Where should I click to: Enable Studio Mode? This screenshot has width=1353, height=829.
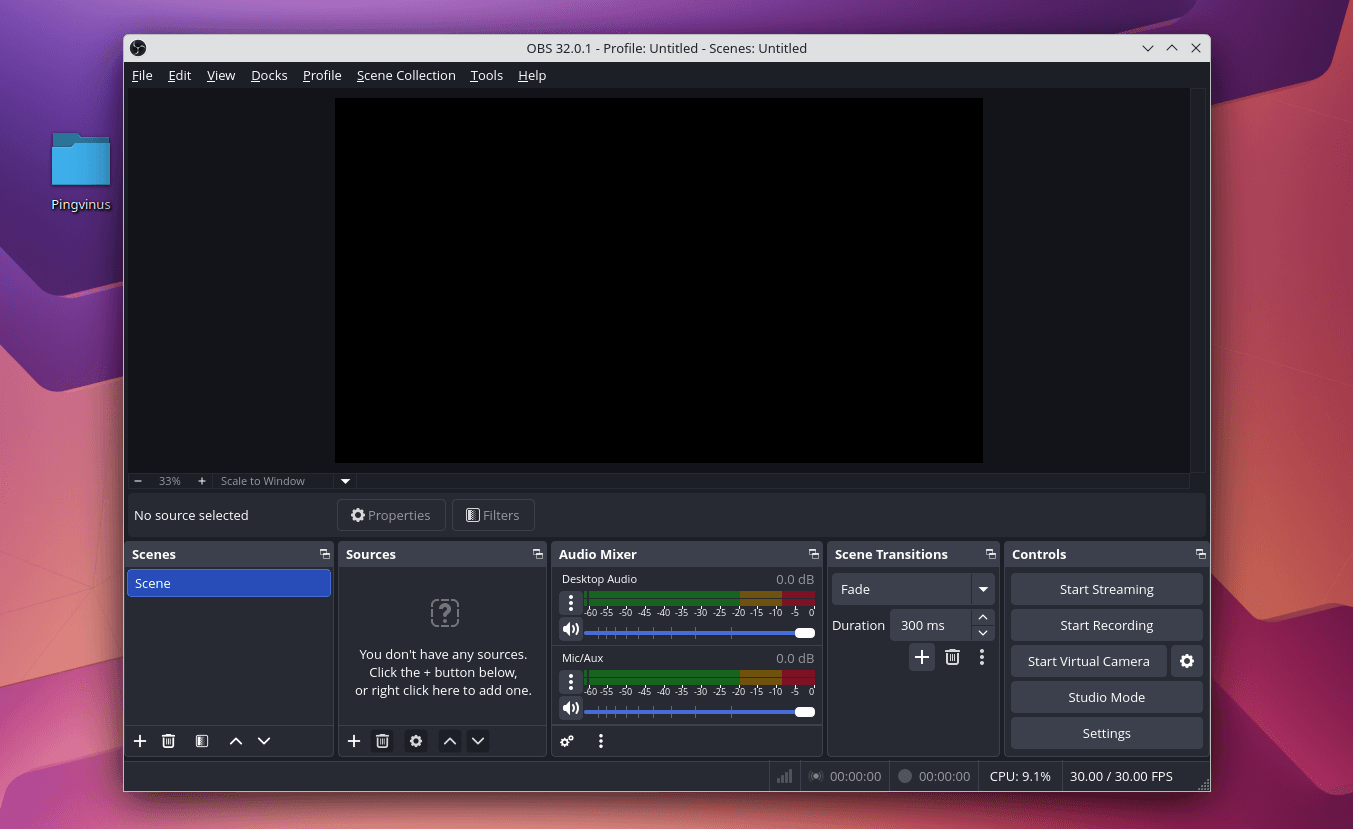[1106, 697]
